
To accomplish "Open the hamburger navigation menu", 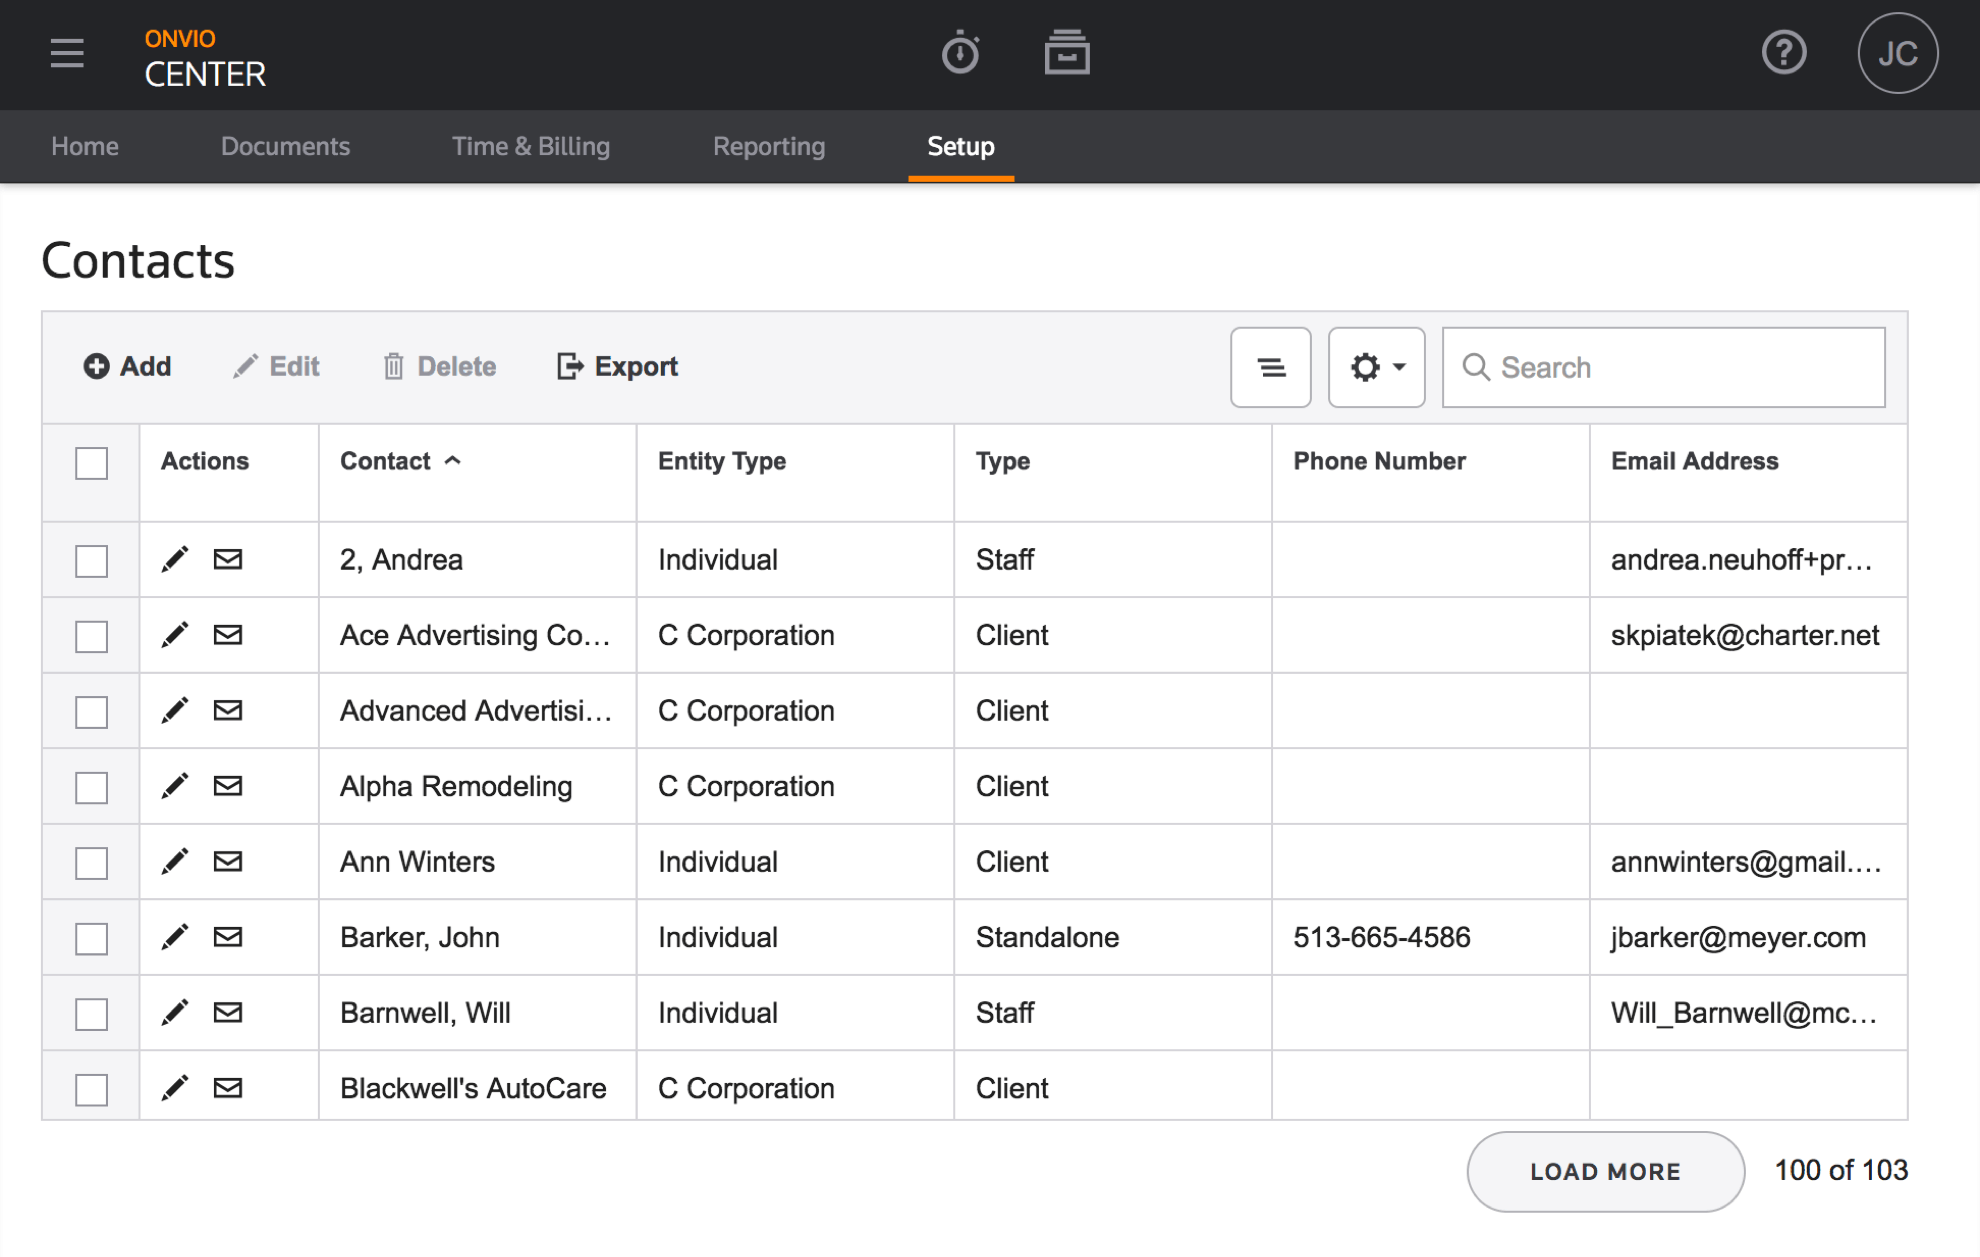I will coord(67,53).
